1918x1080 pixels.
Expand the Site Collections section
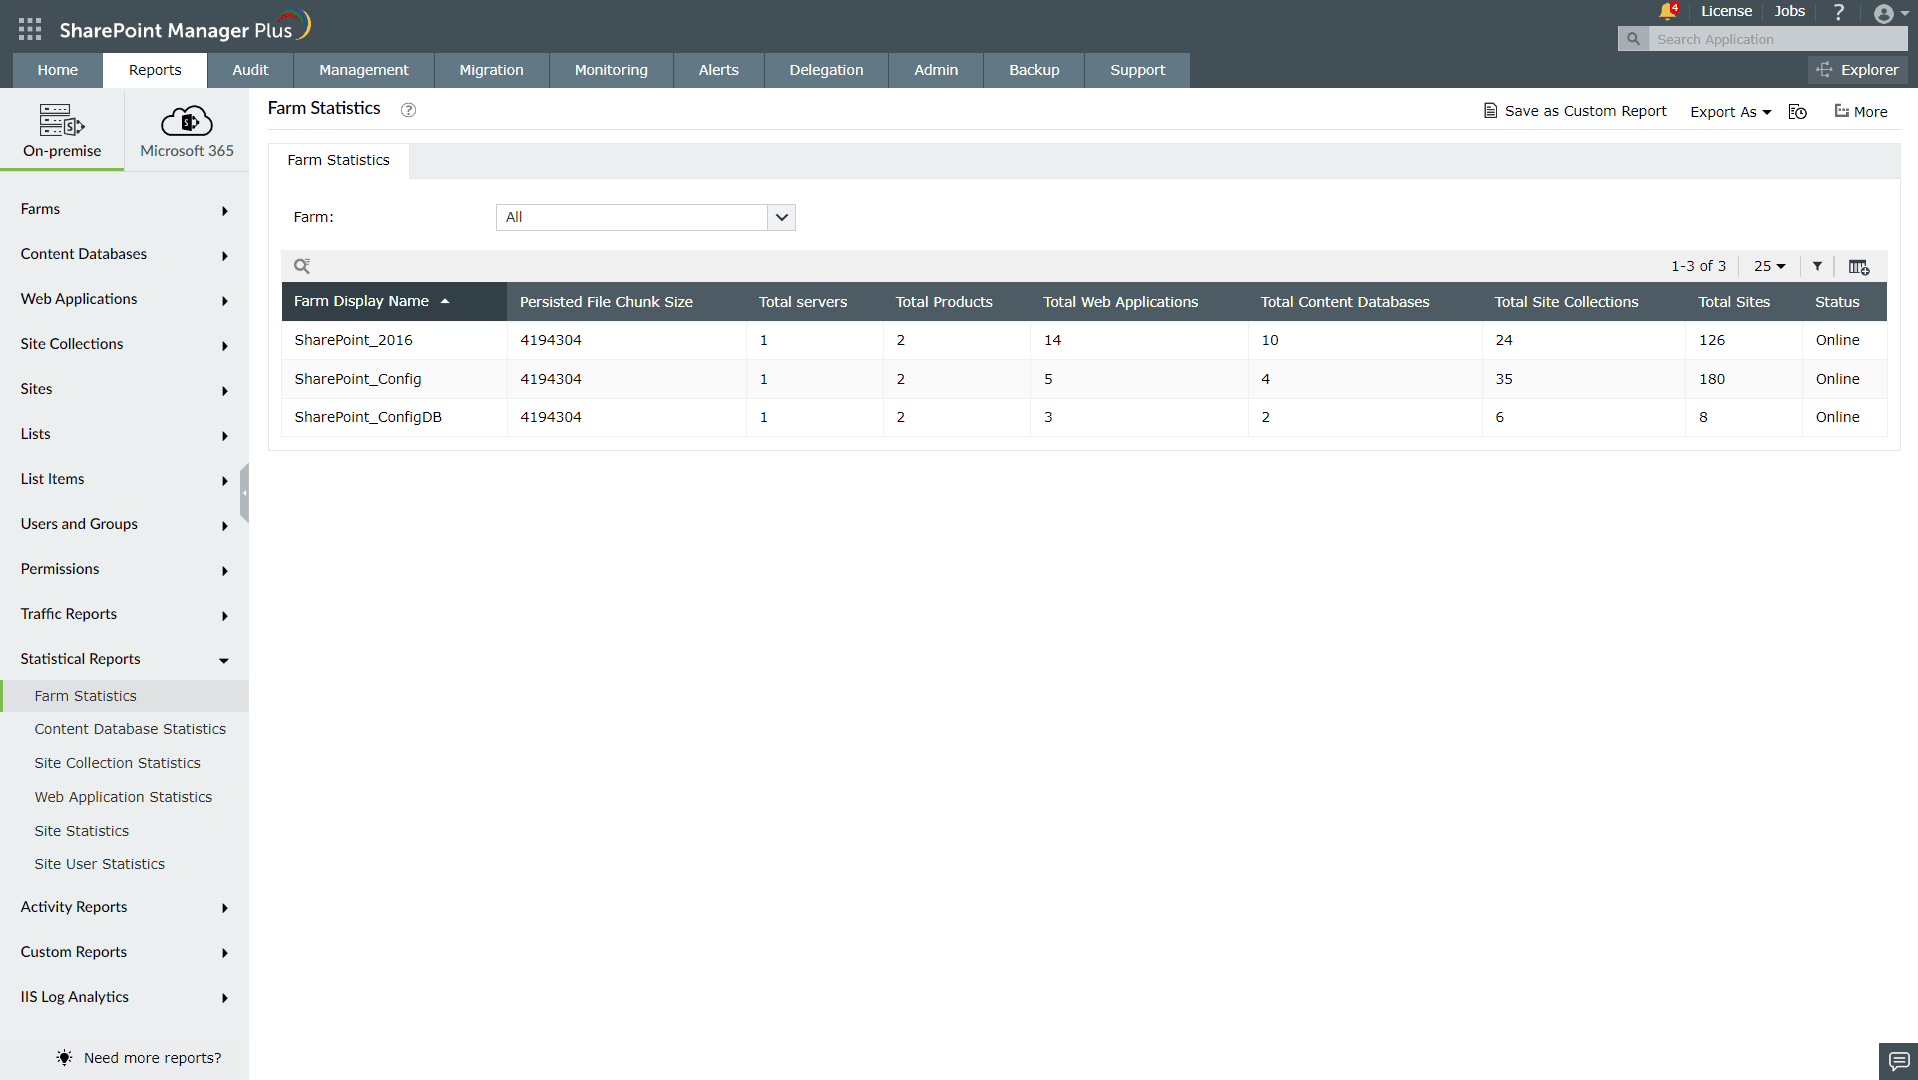click(124, 344)
